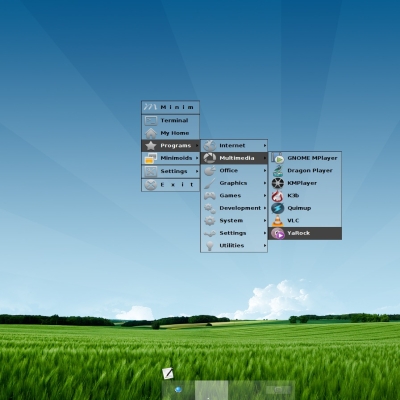Click the My Home house icon
This screenshot has height=400, width=400.
coord(151,133)
